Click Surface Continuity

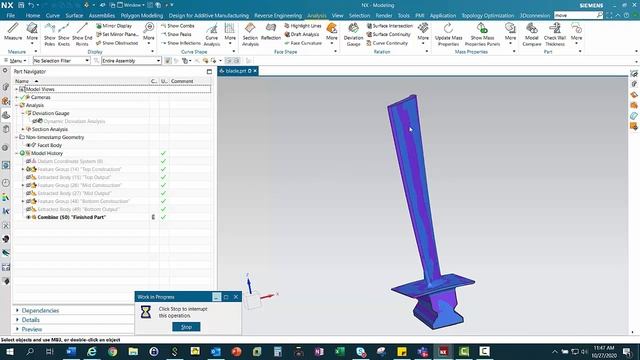pyautogui.click(x=389, y=34)
